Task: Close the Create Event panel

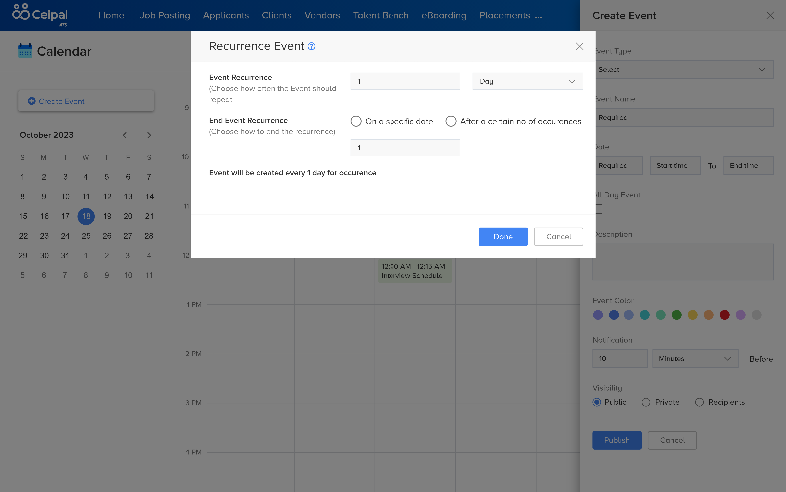Action: [770, 16]
